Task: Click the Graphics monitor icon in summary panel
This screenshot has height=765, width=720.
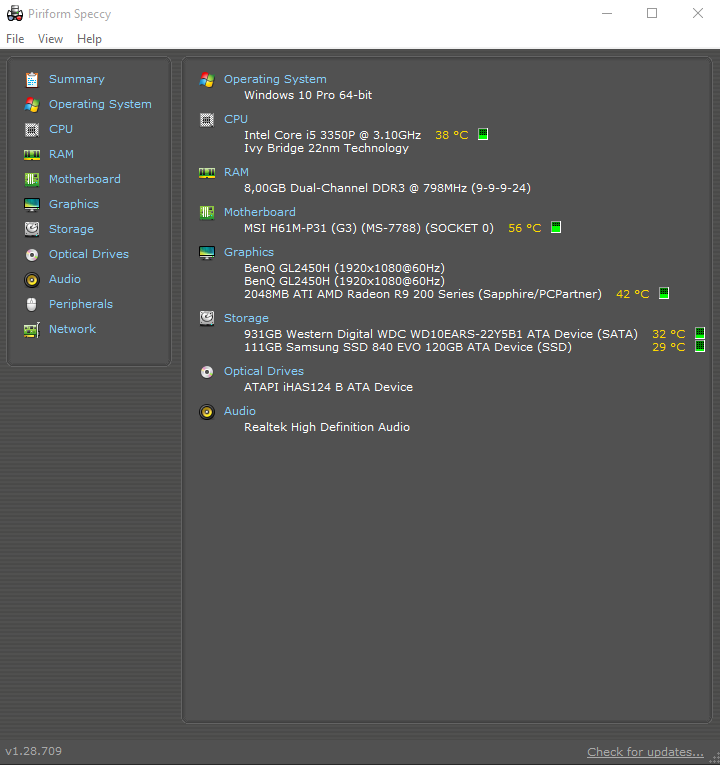Action: point(207,252)
